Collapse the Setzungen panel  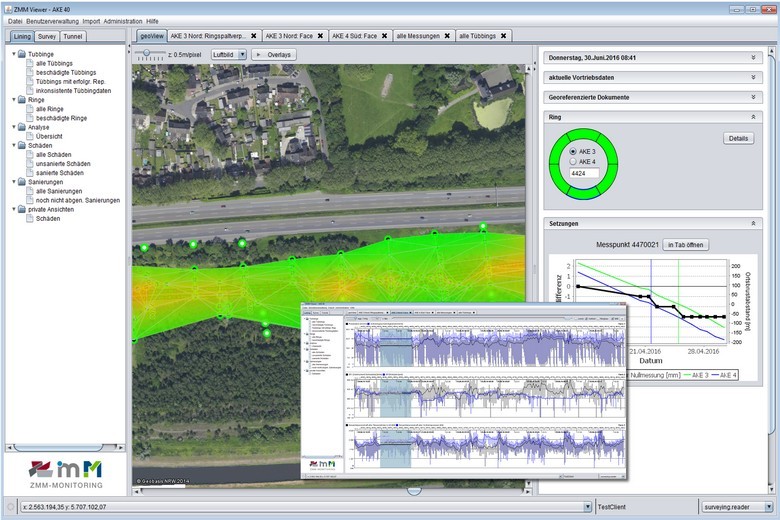(753, 223)
